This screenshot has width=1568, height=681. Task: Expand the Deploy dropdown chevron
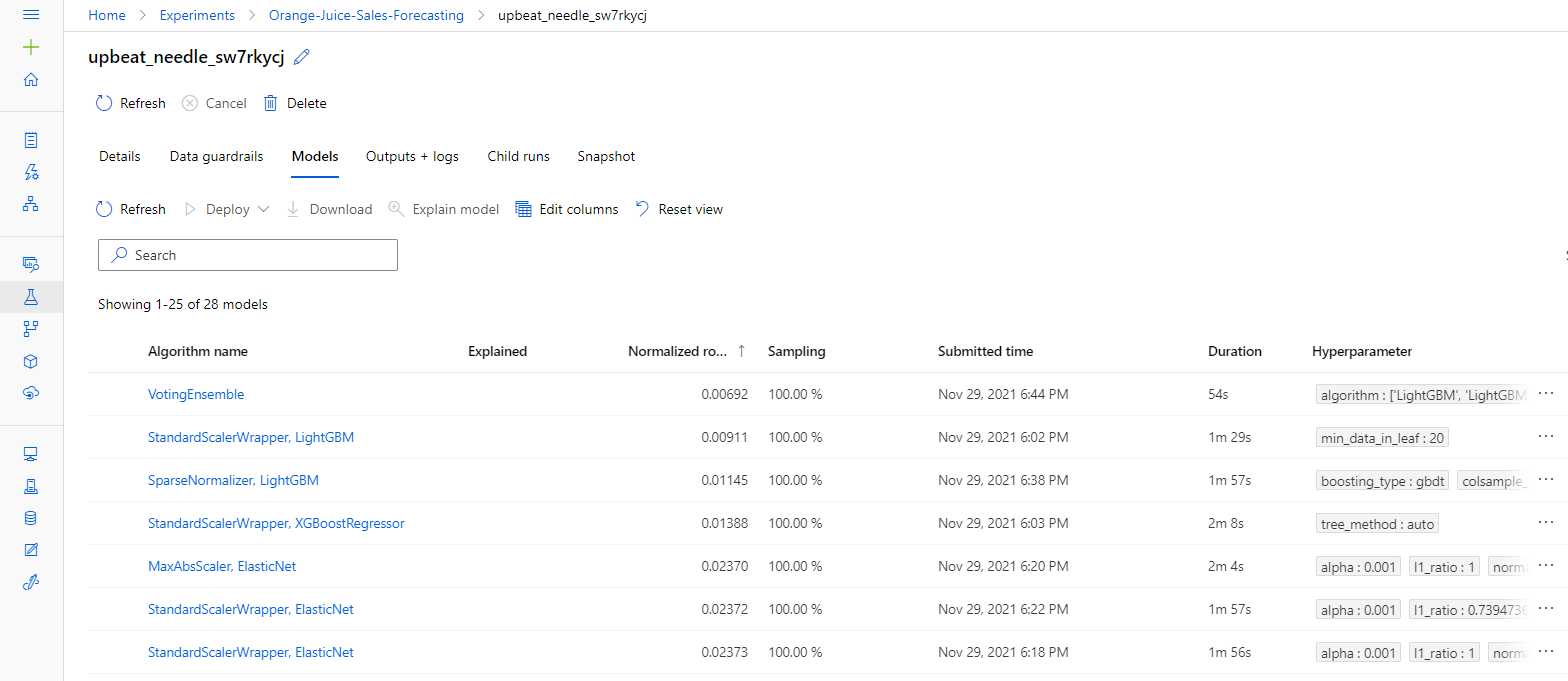click(x=264, y=209)
